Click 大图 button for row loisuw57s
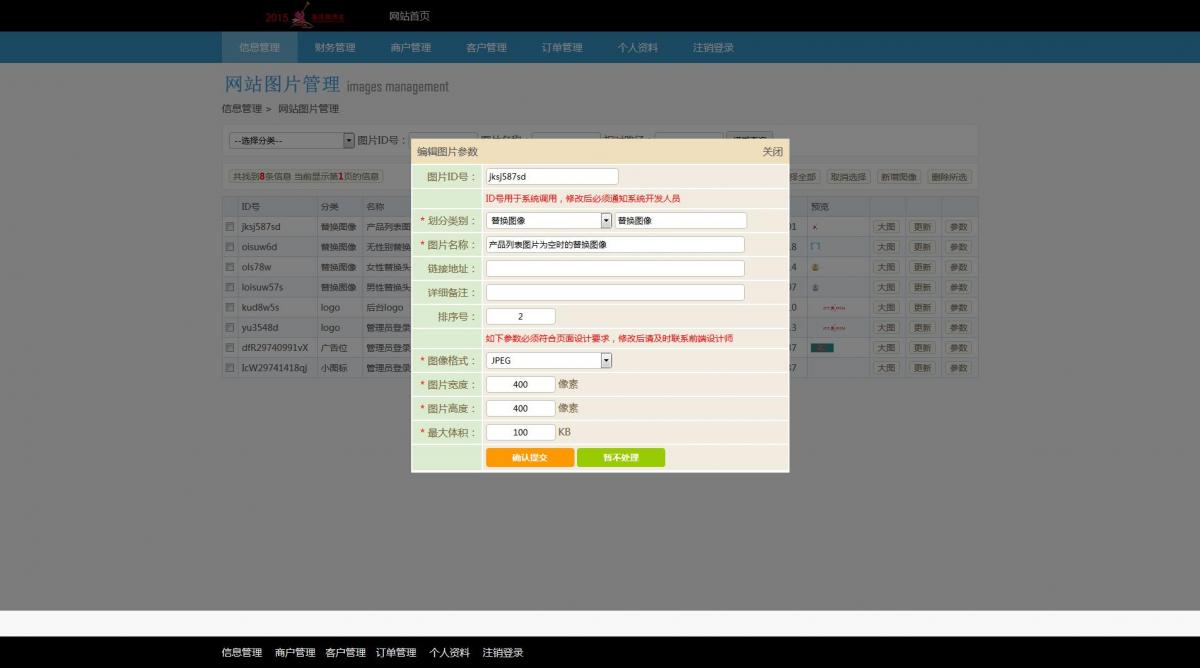 pyautogui.click(x=886, y=287)
